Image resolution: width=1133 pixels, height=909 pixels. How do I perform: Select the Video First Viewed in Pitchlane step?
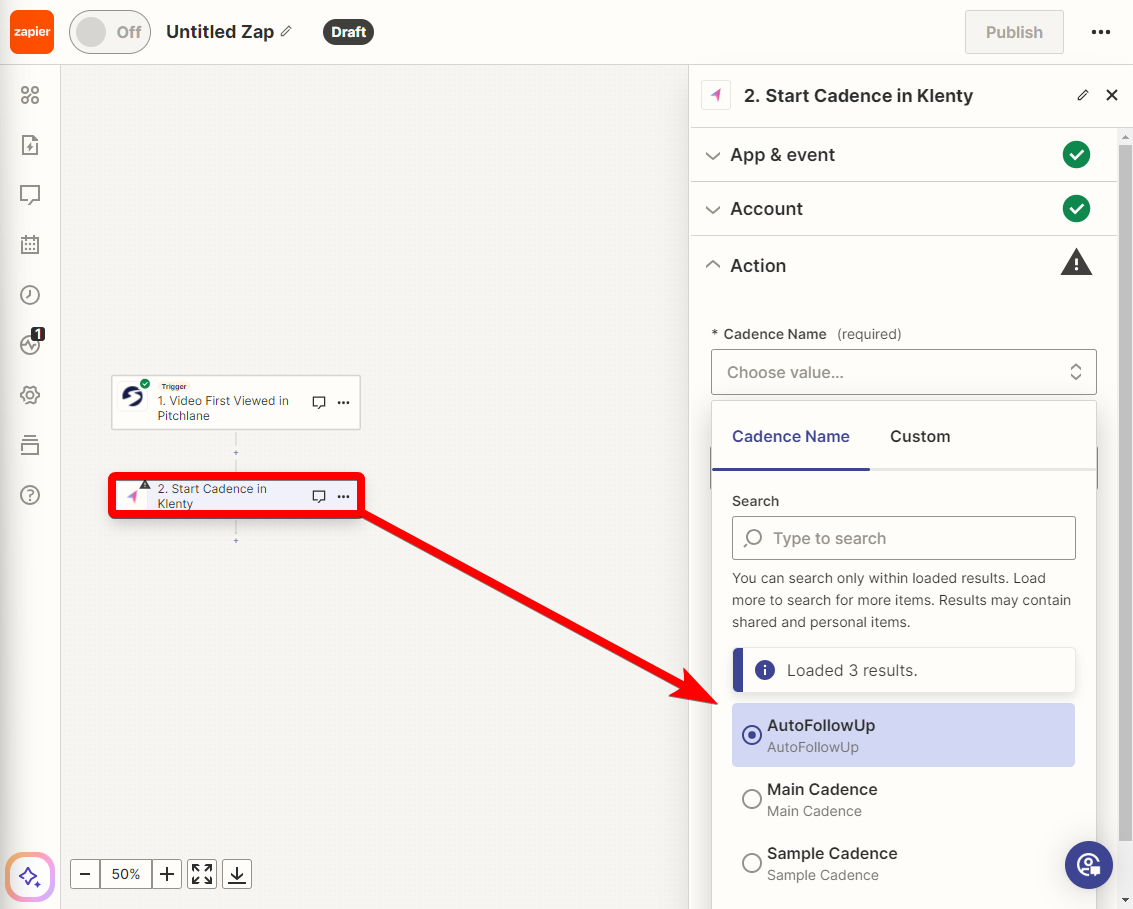click(x=236, y=402)
